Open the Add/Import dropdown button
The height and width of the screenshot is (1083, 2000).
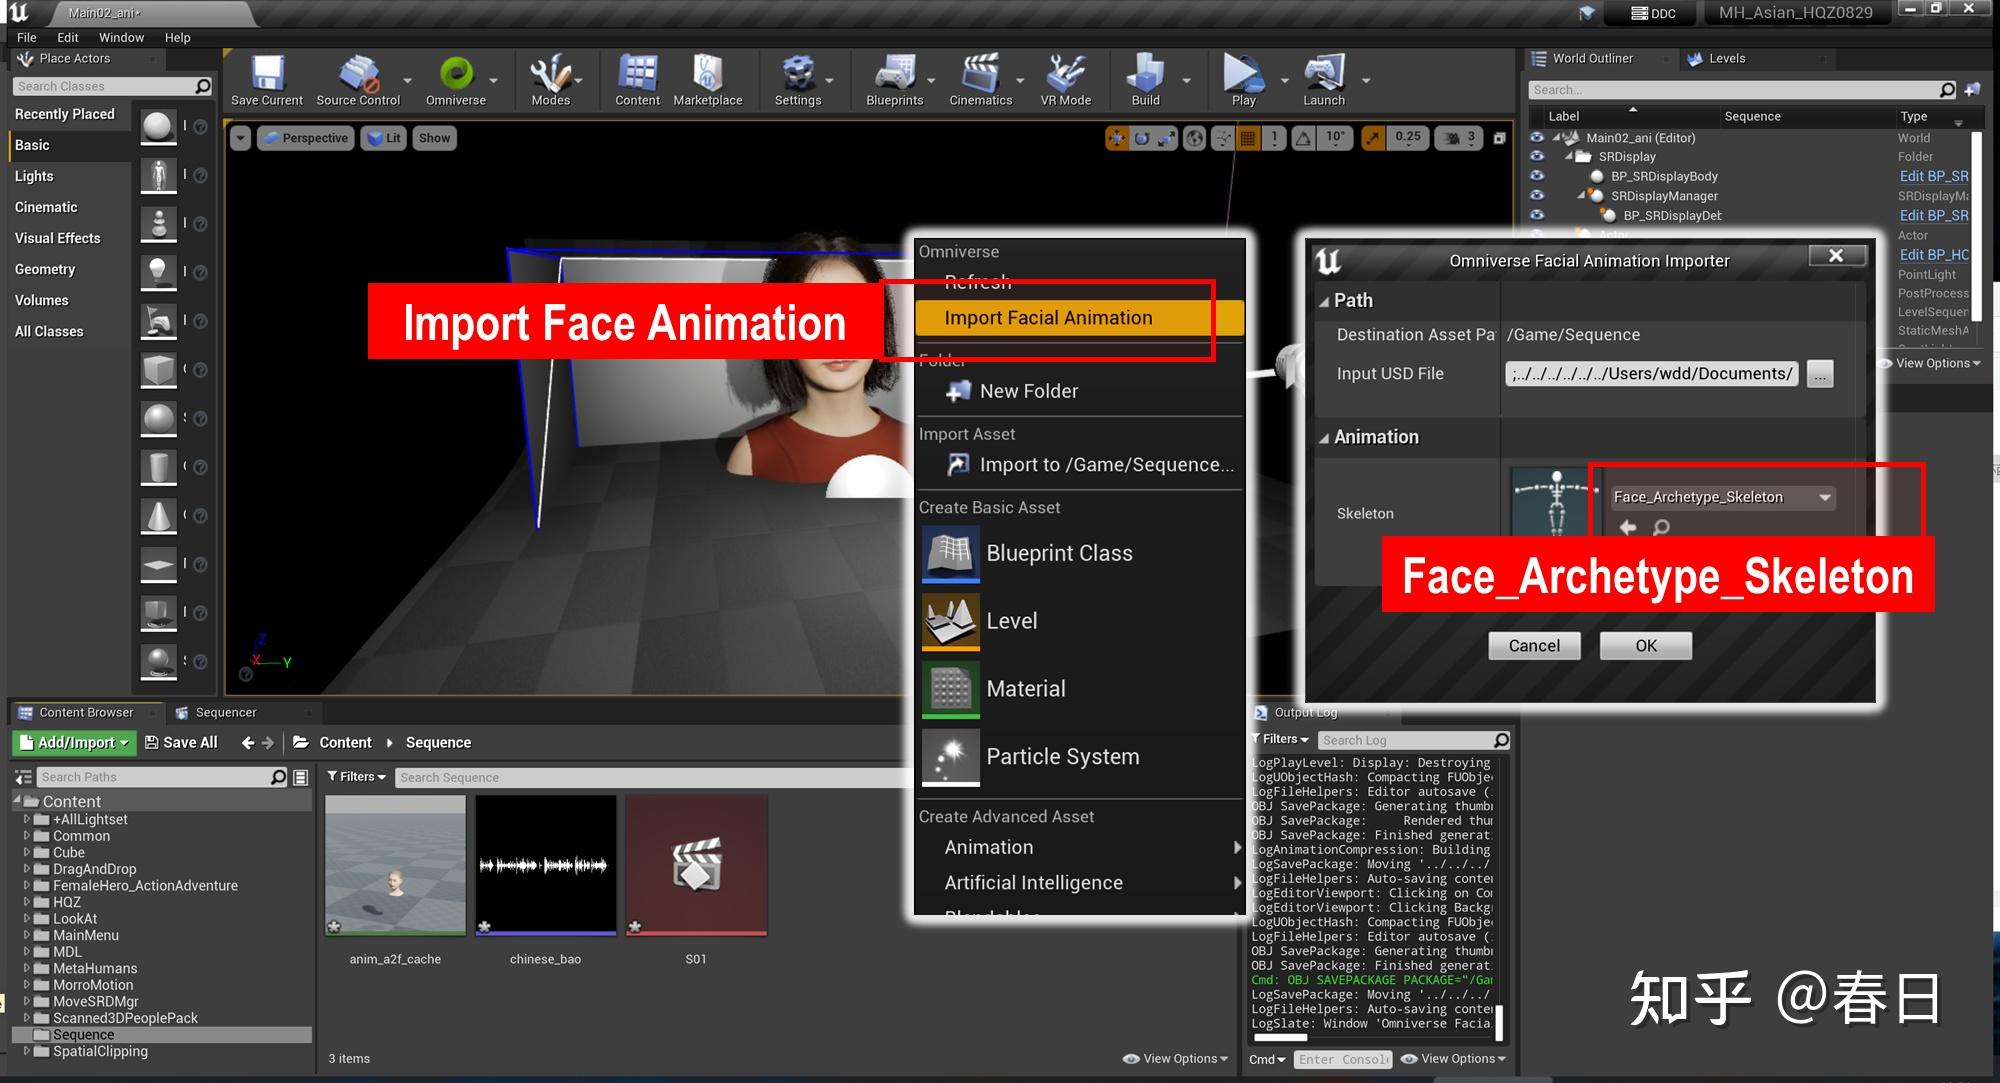tap(75, 743)
